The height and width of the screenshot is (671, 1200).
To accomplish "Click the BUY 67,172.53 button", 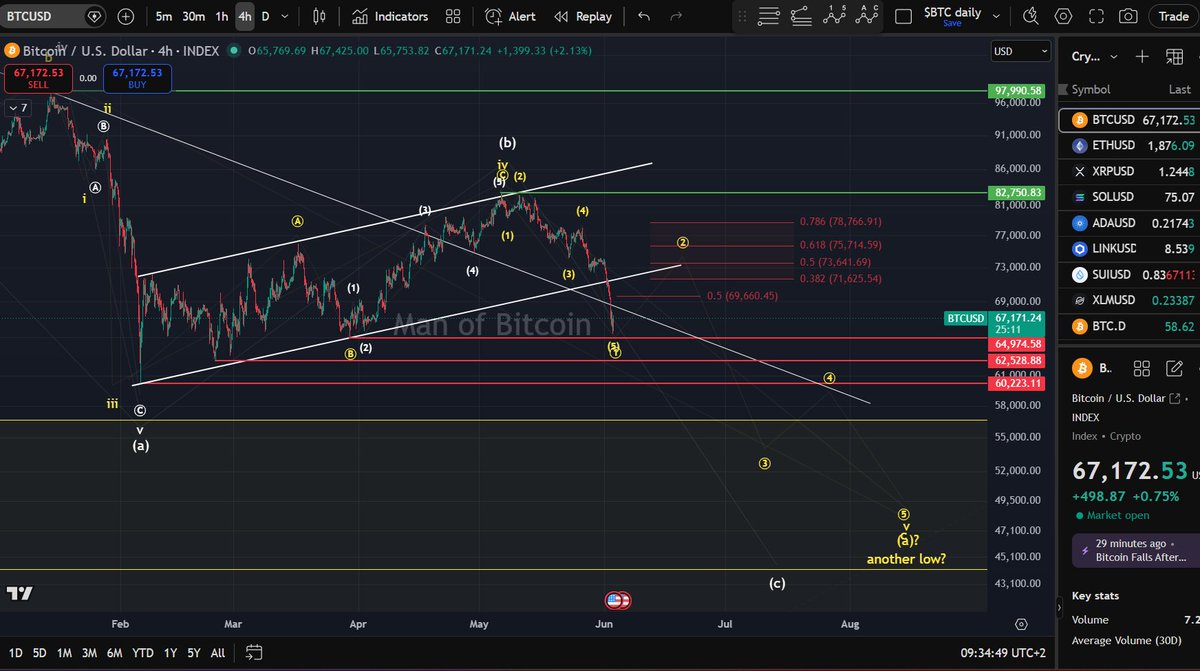I will [137, 78].
